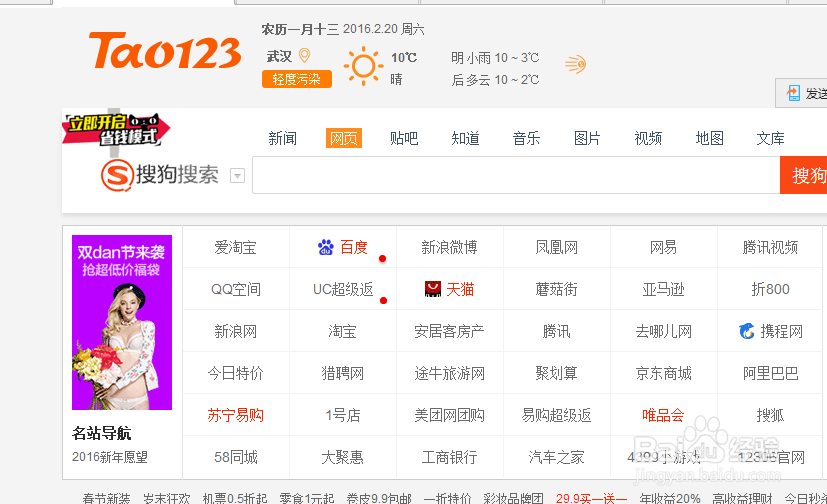Click the sunny weather icon
The width and height of the screenshot is (827, 504).
pos(363,66)
